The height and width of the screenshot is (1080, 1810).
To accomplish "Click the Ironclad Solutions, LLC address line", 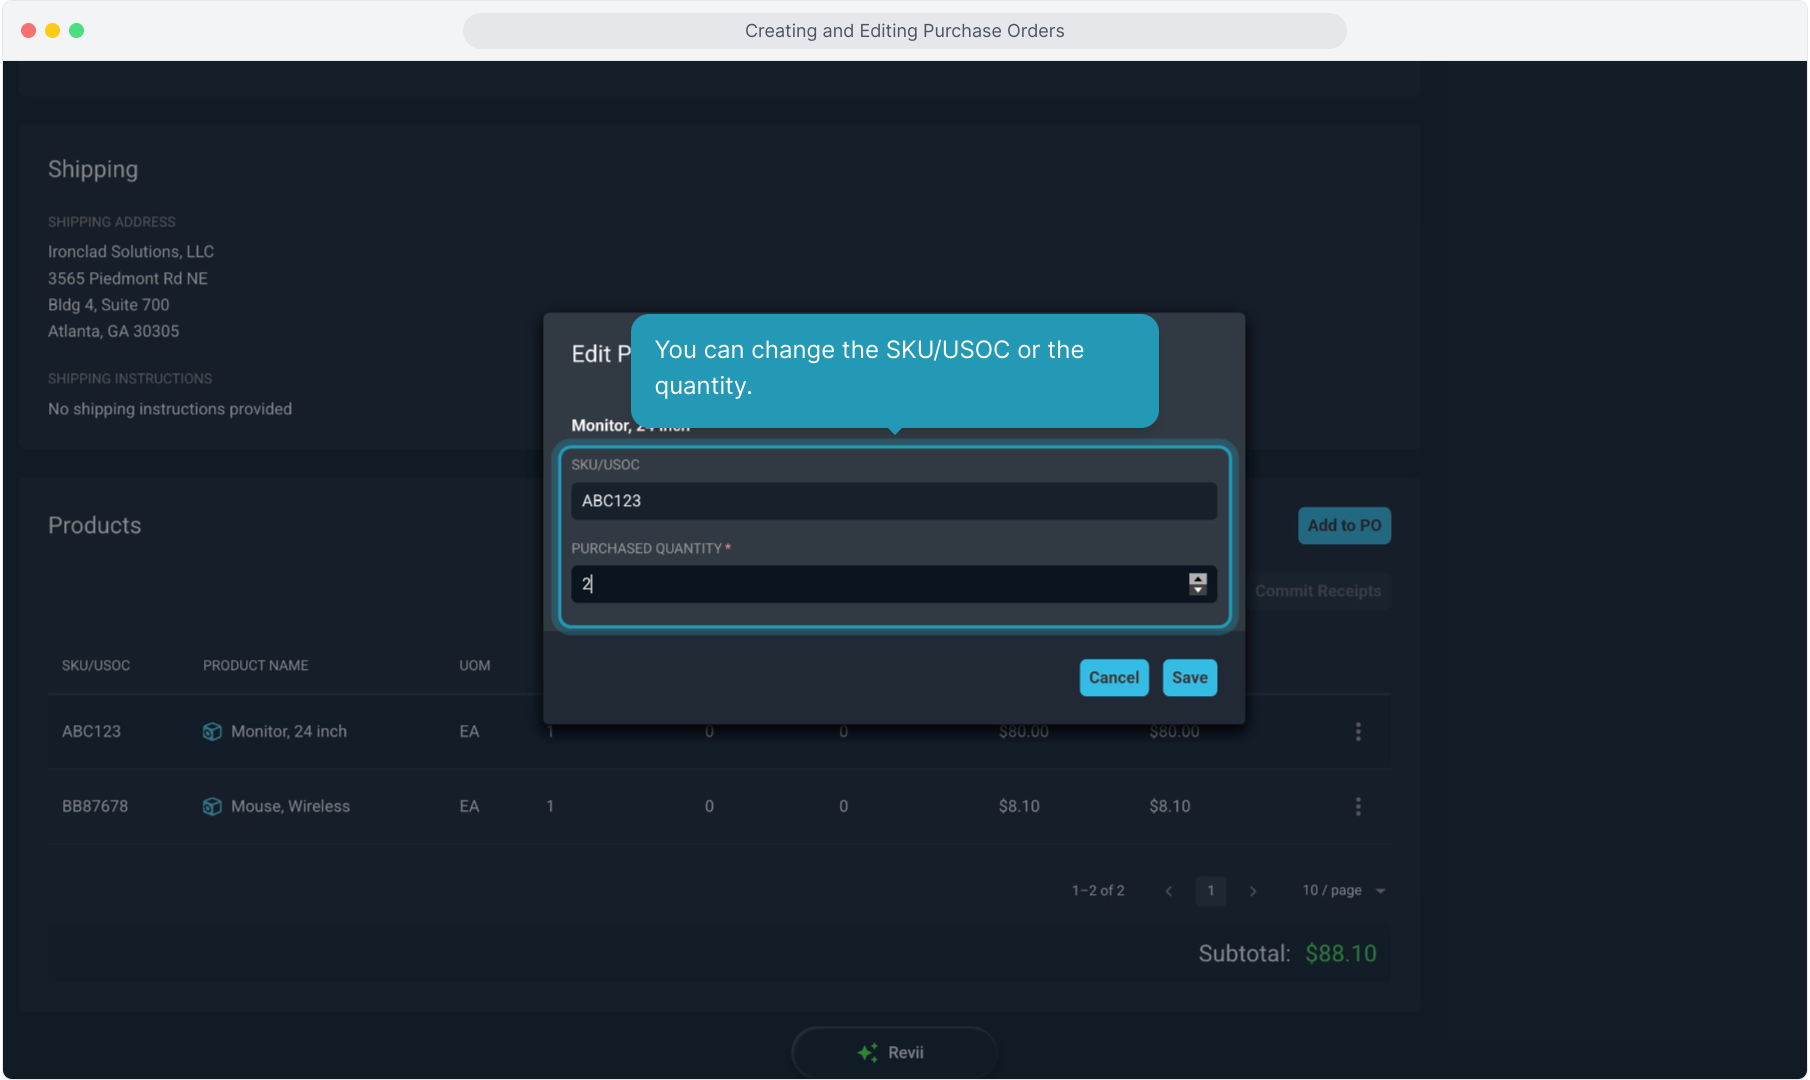I will (131, 252).
